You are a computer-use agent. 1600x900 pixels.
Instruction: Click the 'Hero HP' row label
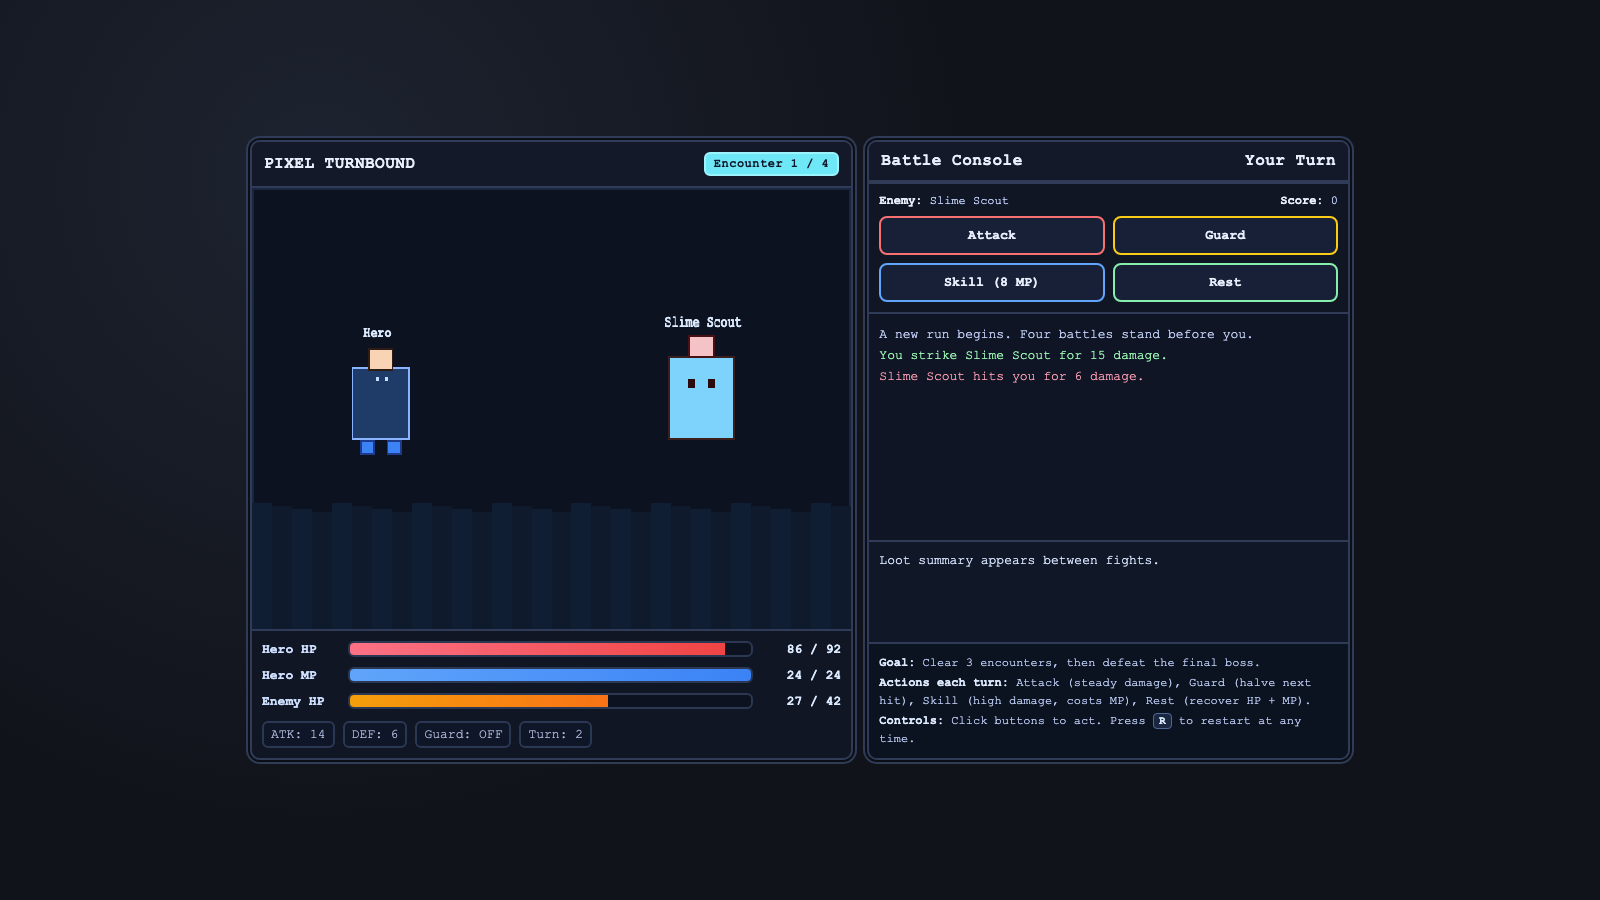289,650
